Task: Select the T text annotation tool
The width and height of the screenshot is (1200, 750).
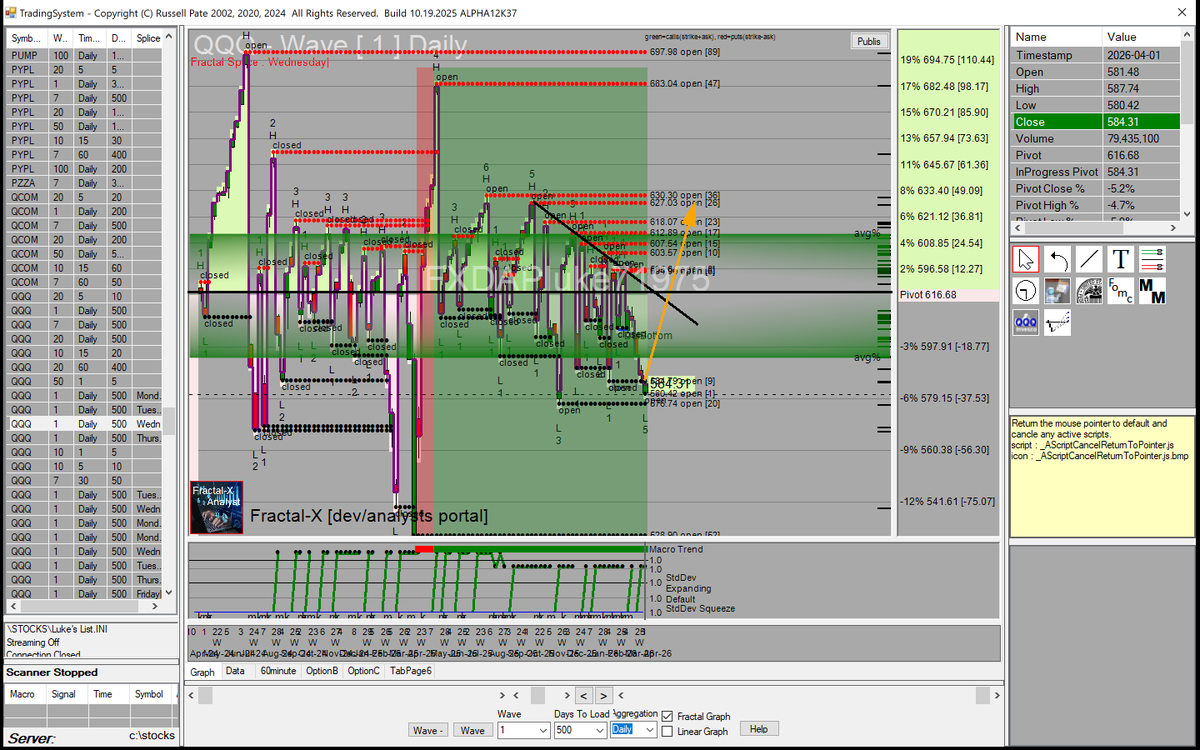Action: point(1121,259)
